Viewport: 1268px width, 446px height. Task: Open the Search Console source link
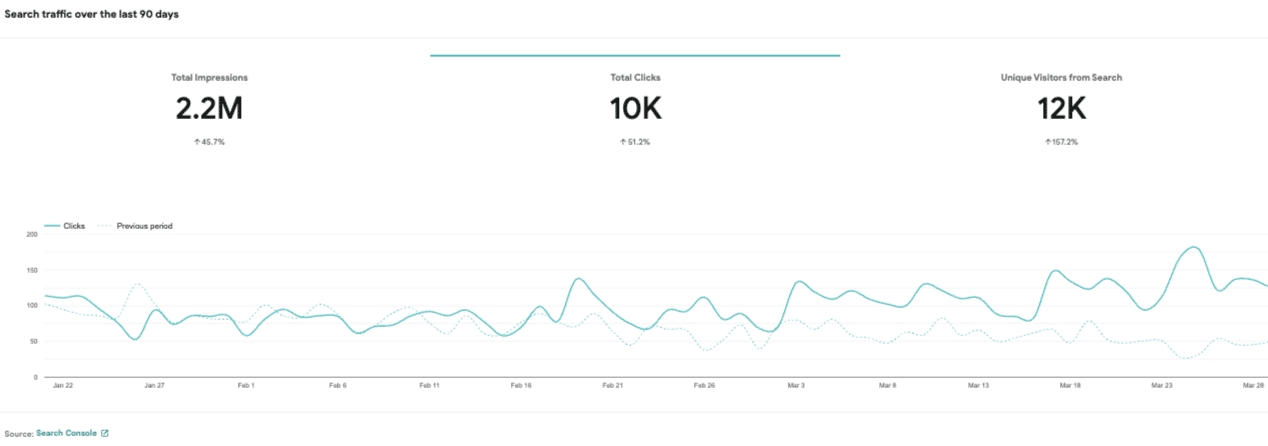66,433
